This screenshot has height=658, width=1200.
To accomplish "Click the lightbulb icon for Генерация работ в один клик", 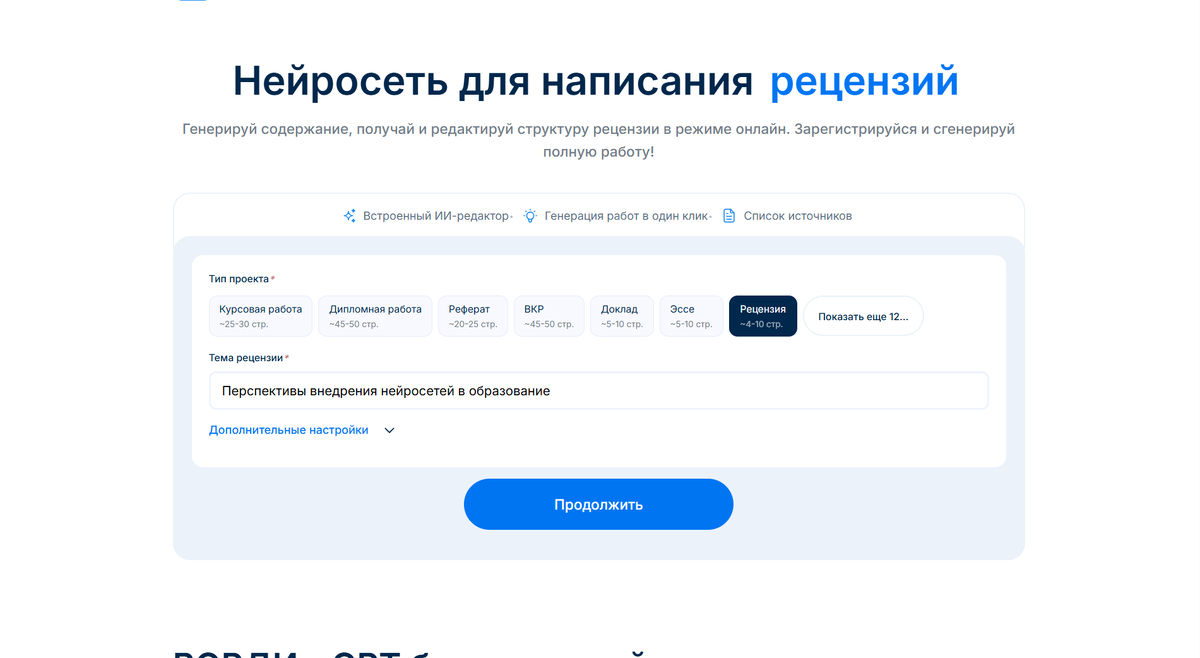I will [530, 215].
